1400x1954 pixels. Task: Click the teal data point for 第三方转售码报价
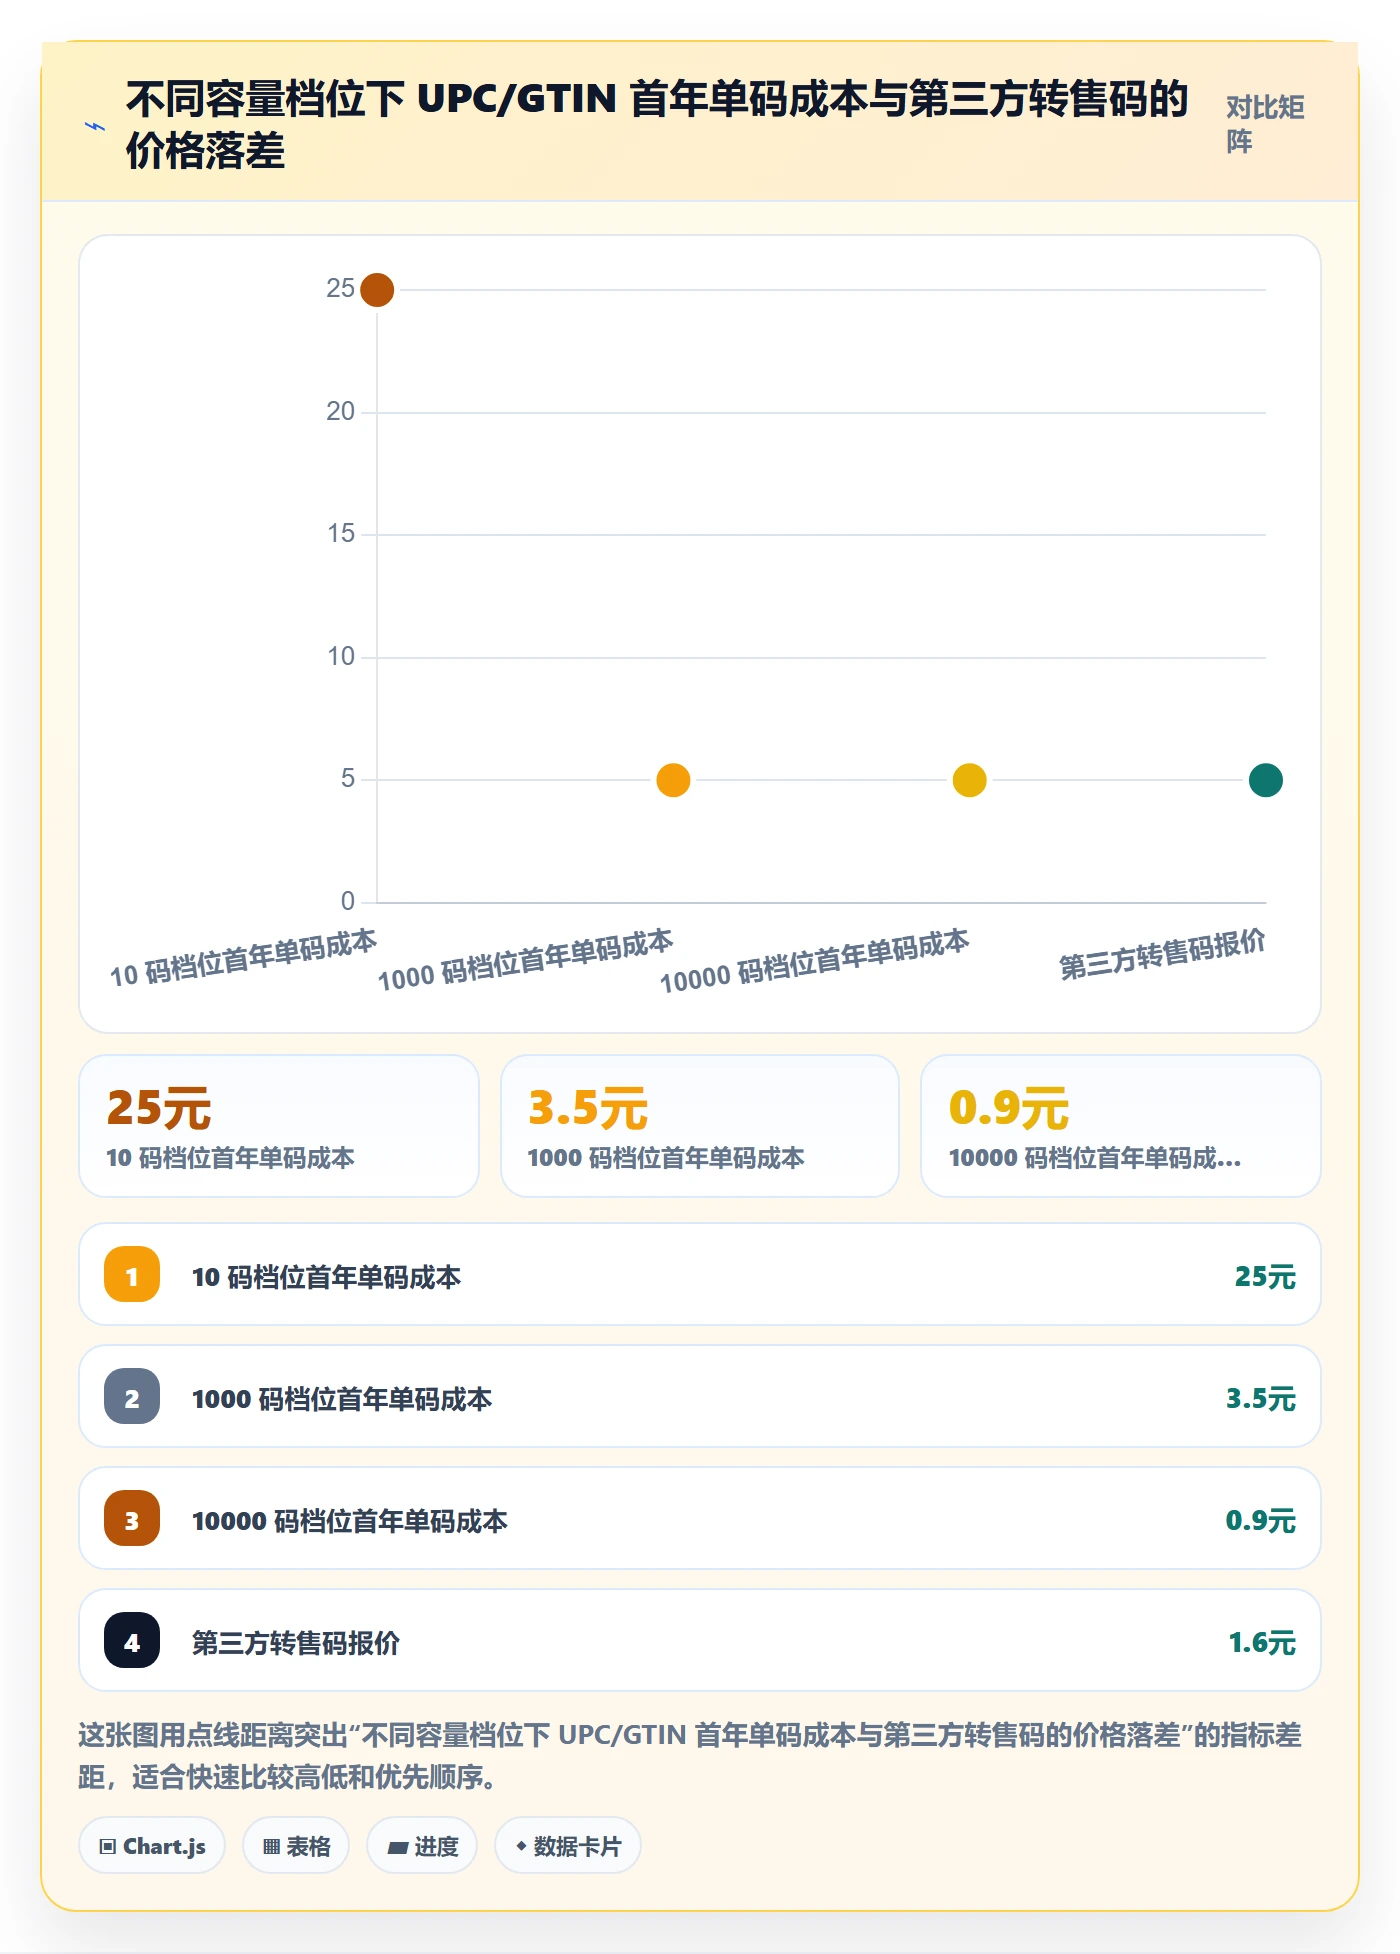[x=1266, y=780]
